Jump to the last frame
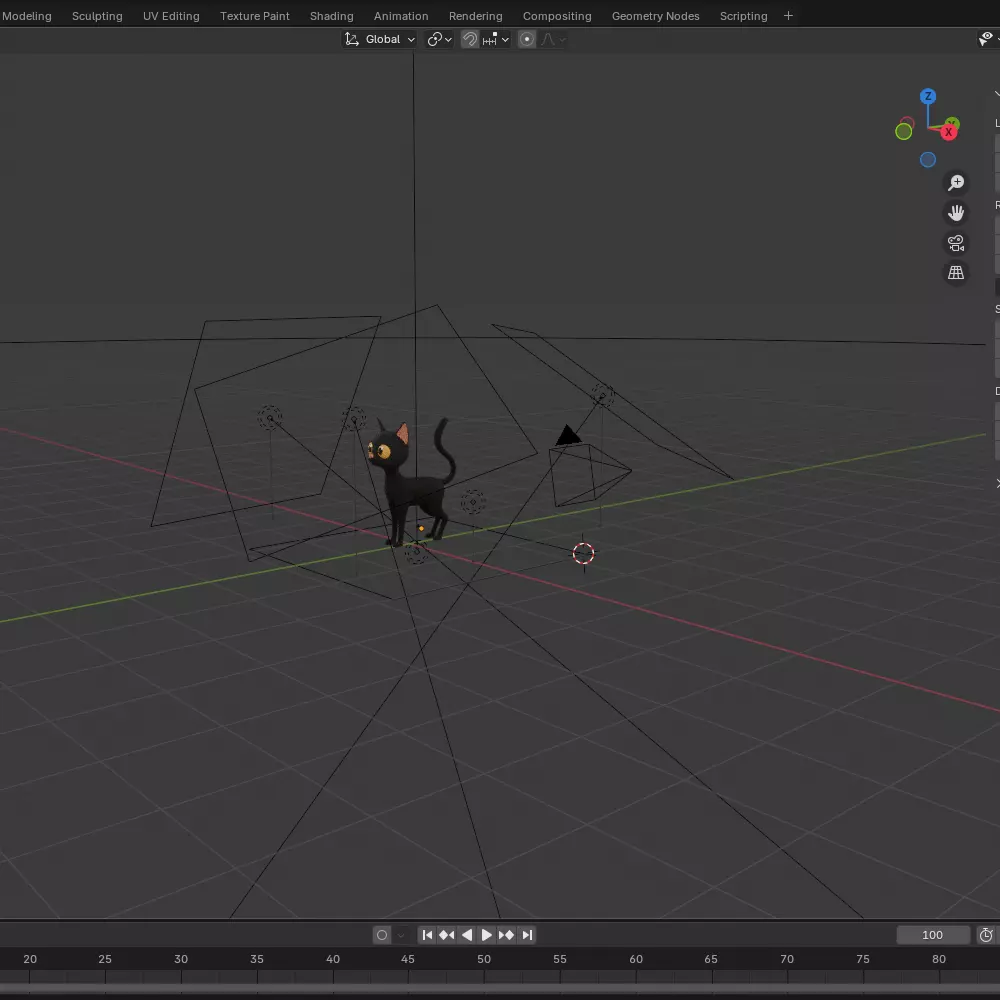Screen dimensions: 1000x1000 point(527,935)
